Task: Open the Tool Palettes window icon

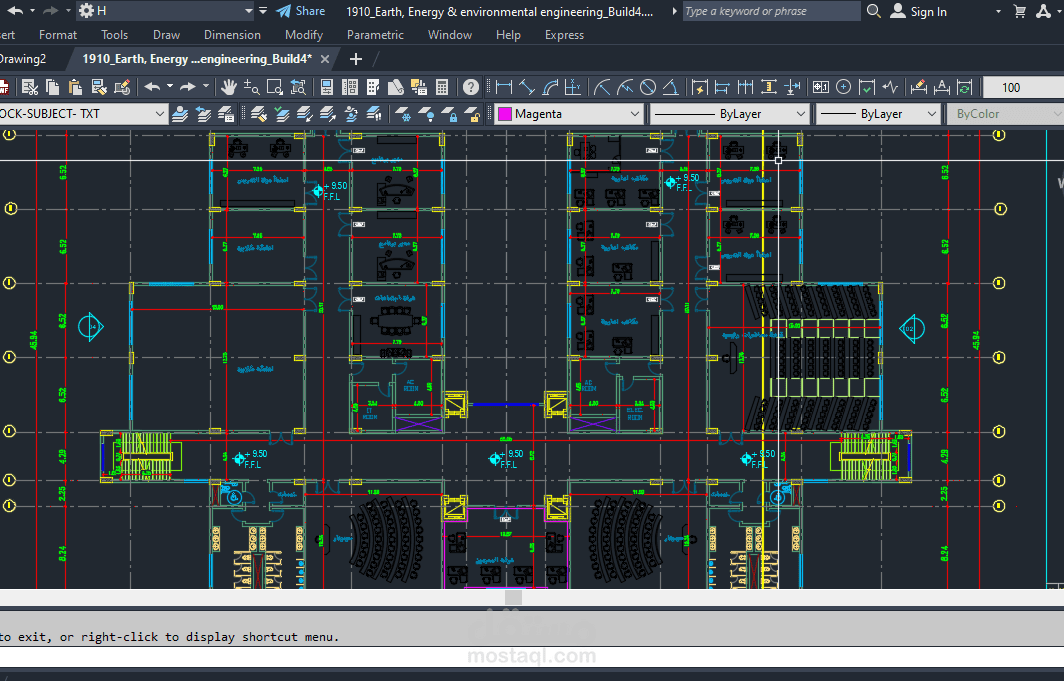Action: (373, 87)
